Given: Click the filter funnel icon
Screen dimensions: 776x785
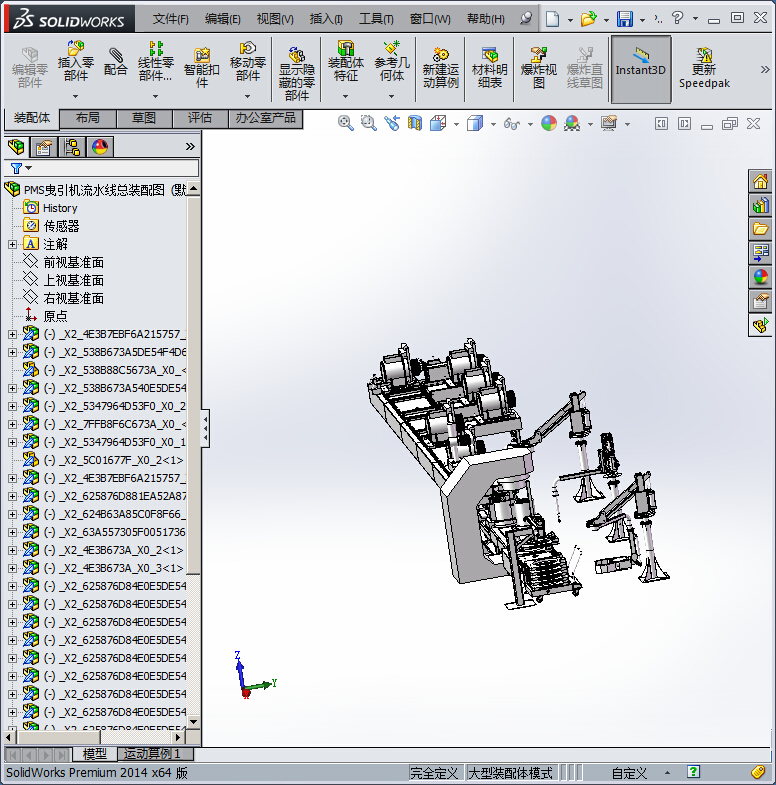Looking at the screenshot, I should click(17, 168).
